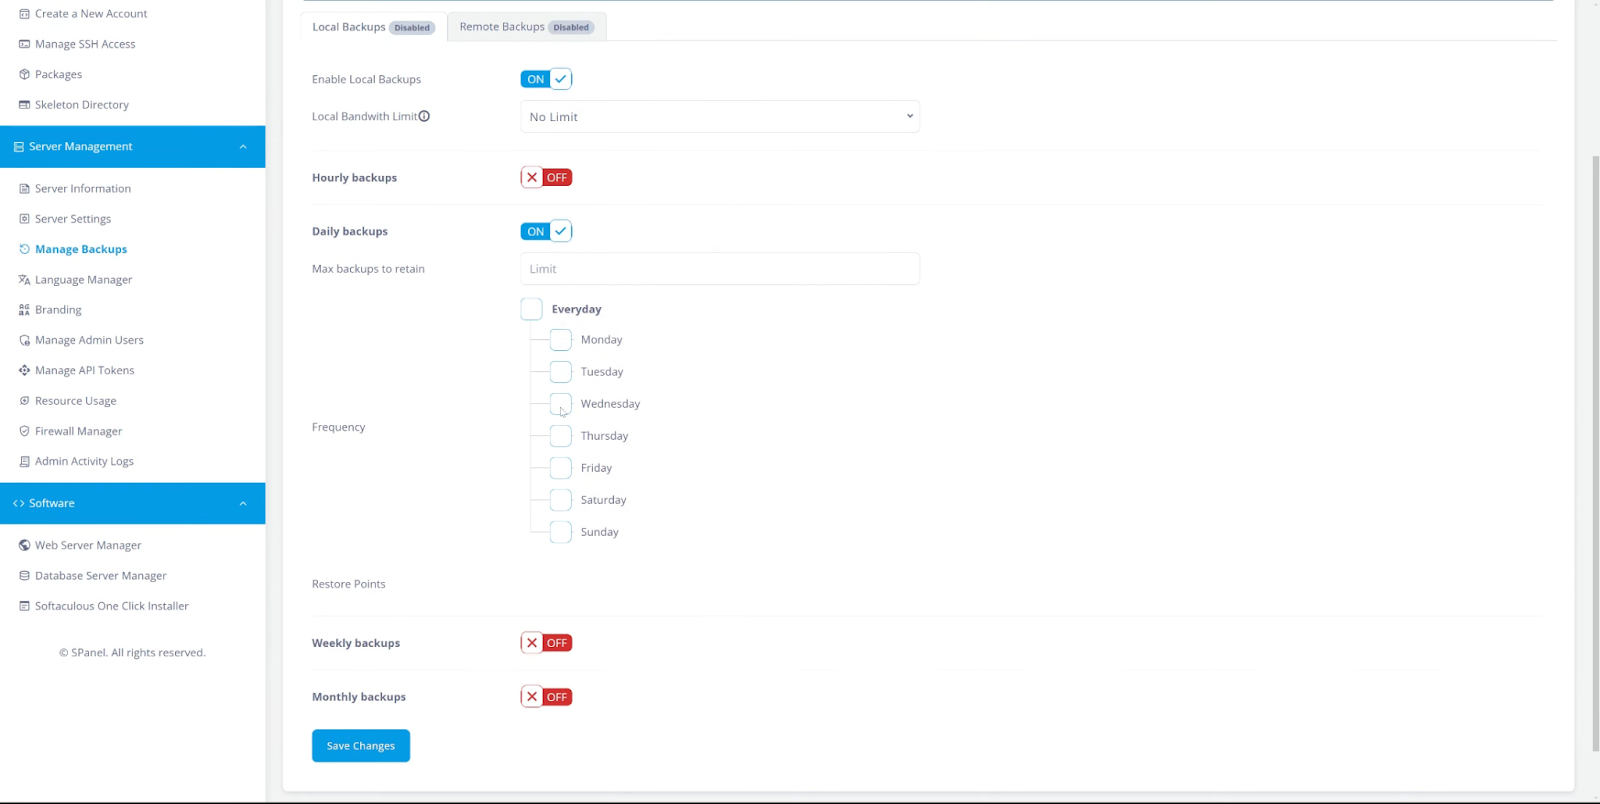Open Admin Activity Logs link
Screen dimensions: 1600x804
point(84,461)
